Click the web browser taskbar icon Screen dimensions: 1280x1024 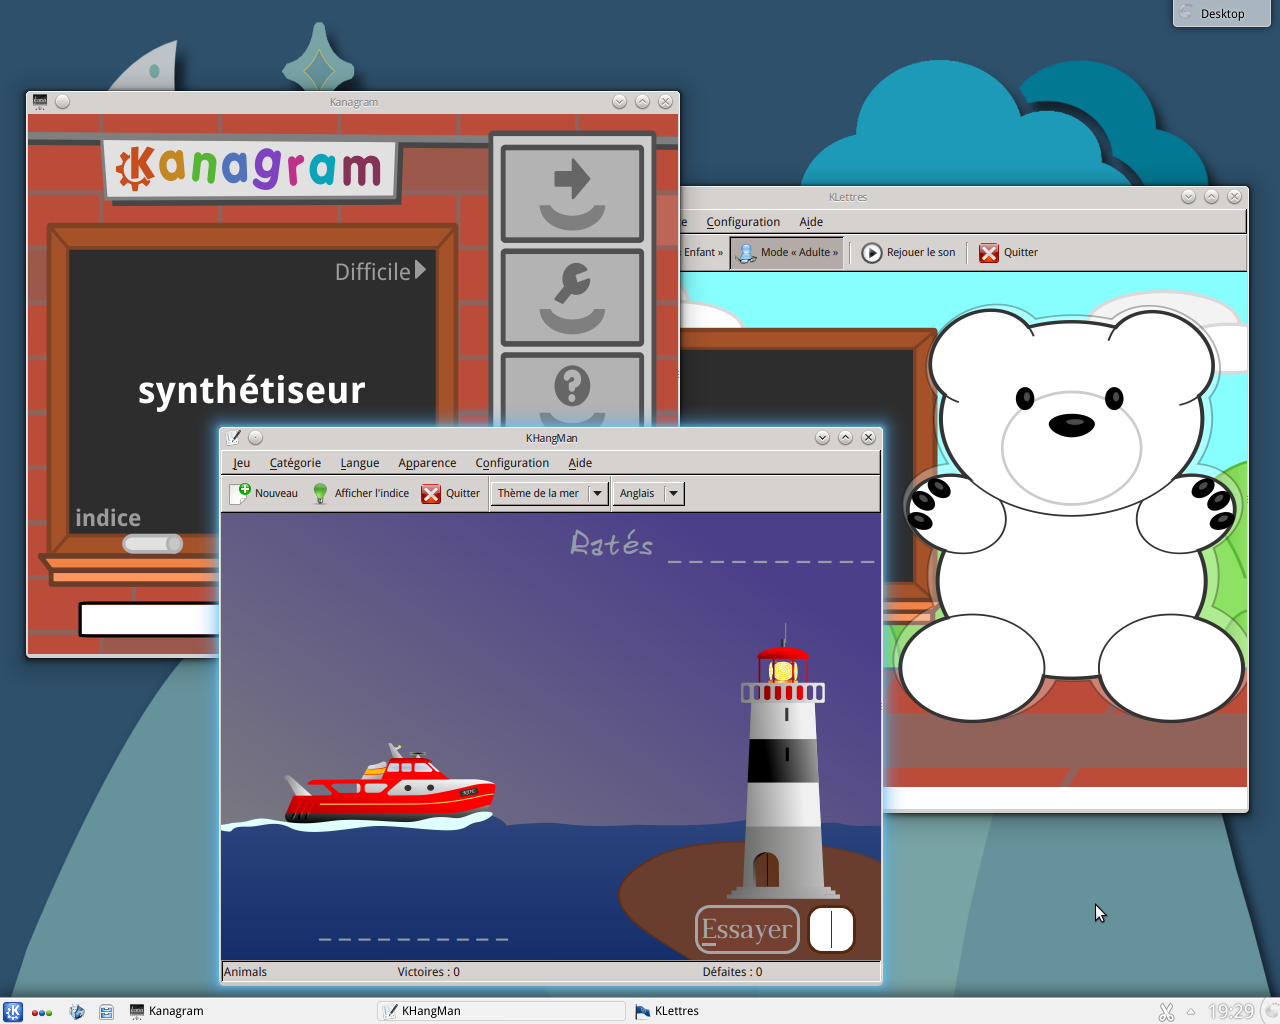point(77,1012)
